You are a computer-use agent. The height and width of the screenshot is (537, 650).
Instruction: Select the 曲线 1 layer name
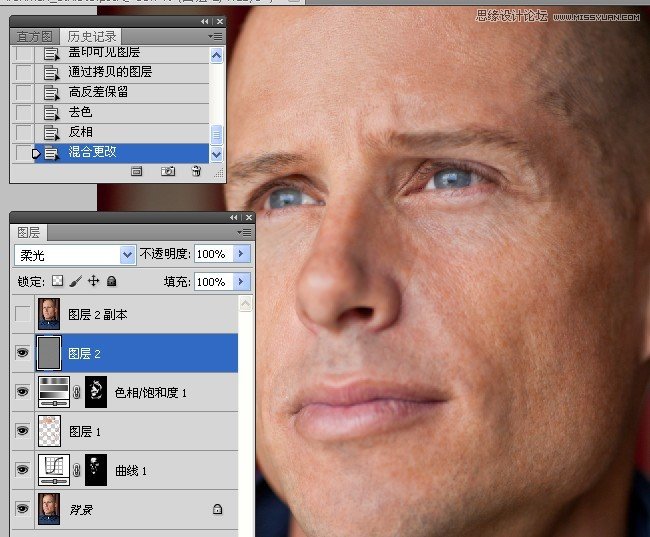click(131, 471)
